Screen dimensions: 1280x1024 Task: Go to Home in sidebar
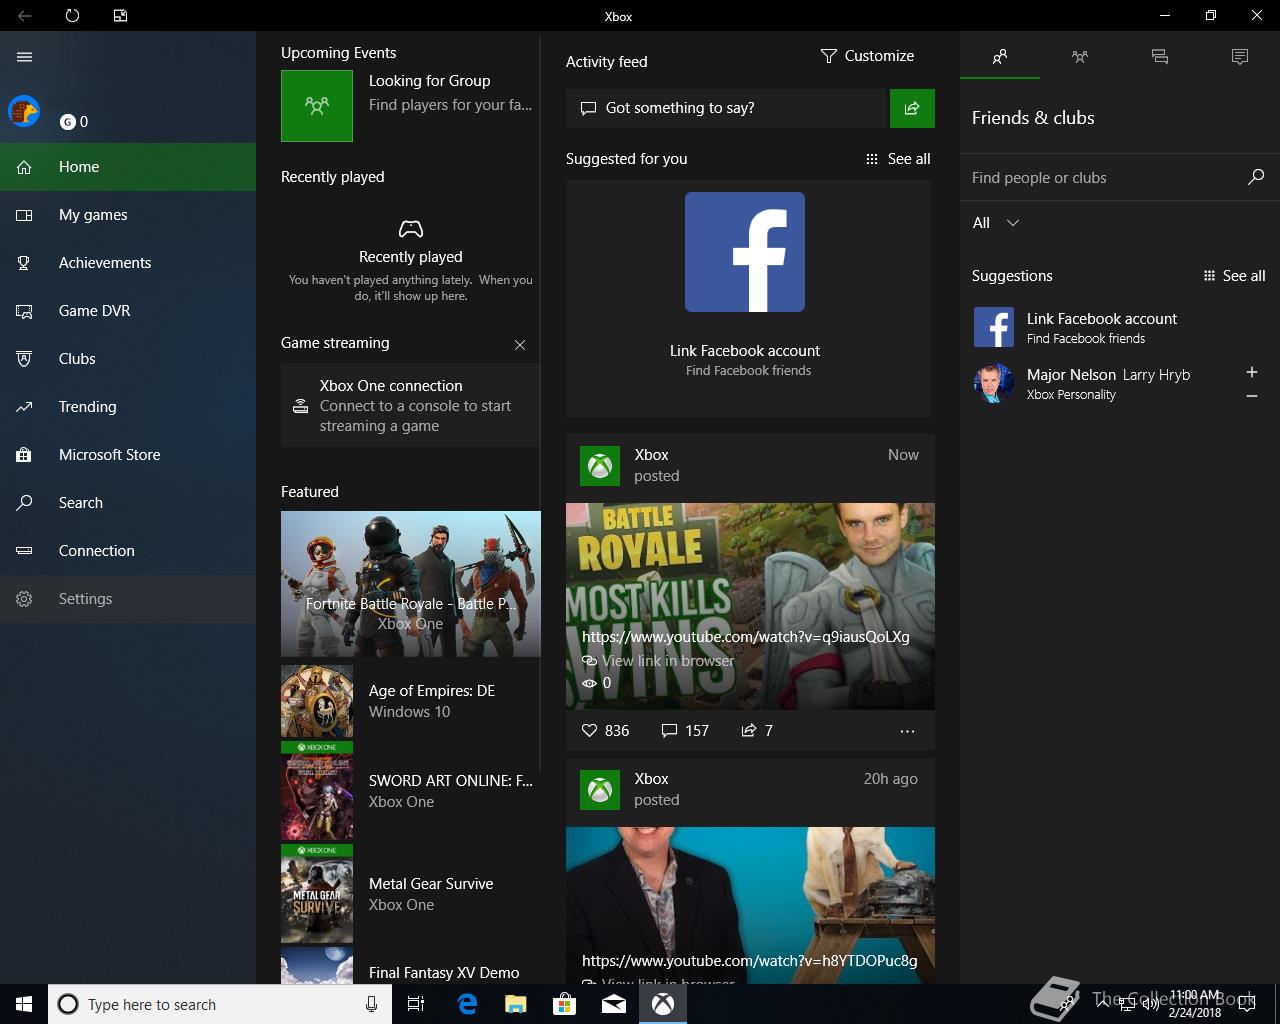pyautogui.click(x=128, y=167)
